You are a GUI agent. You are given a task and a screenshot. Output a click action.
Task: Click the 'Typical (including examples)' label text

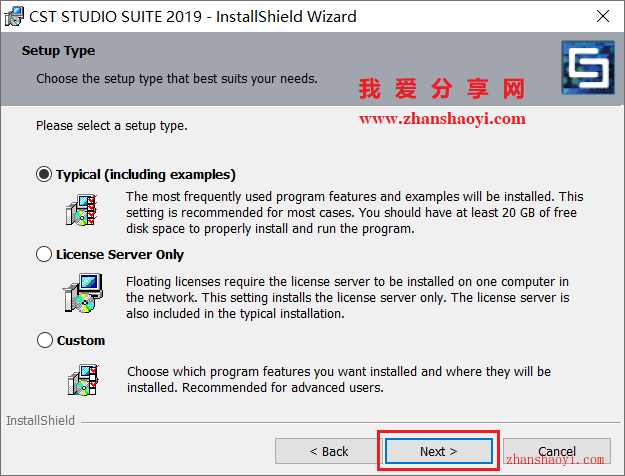[146, 175]
